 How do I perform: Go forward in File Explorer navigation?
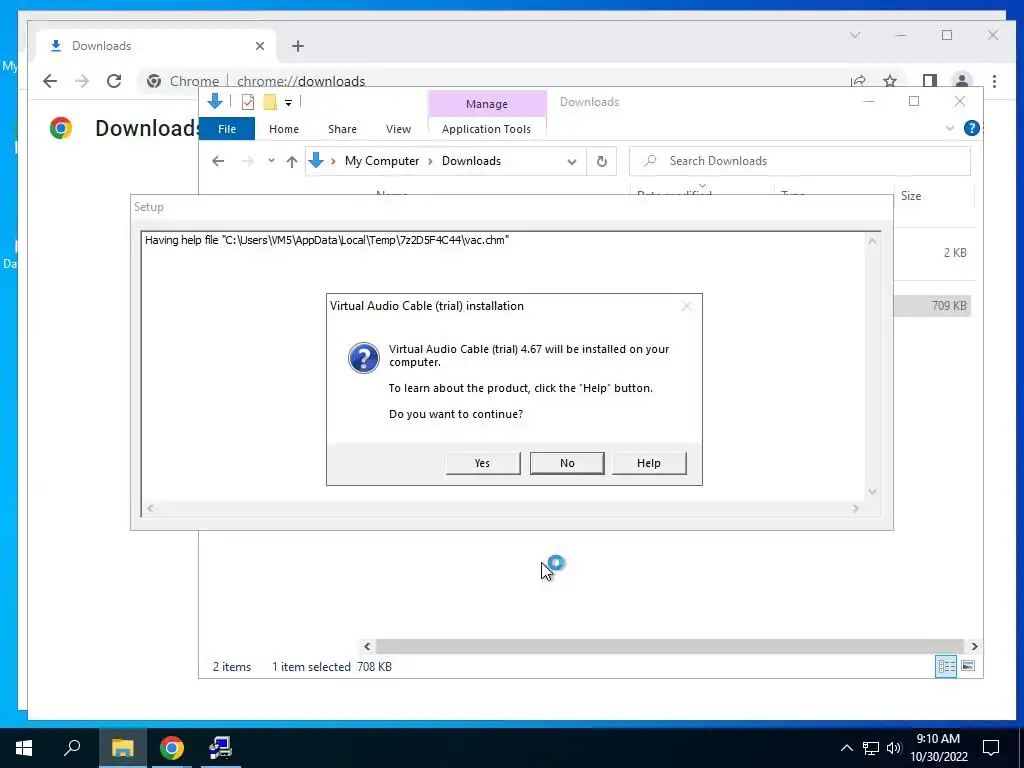point(248,161)
